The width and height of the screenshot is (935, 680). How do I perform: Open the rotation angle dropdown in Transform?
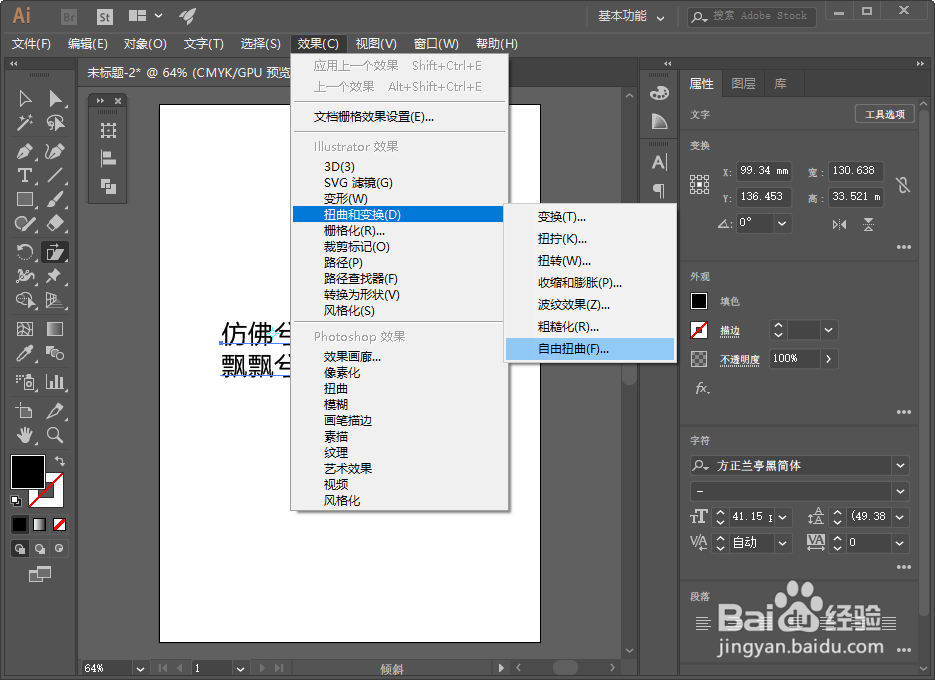tap(781, 223)
